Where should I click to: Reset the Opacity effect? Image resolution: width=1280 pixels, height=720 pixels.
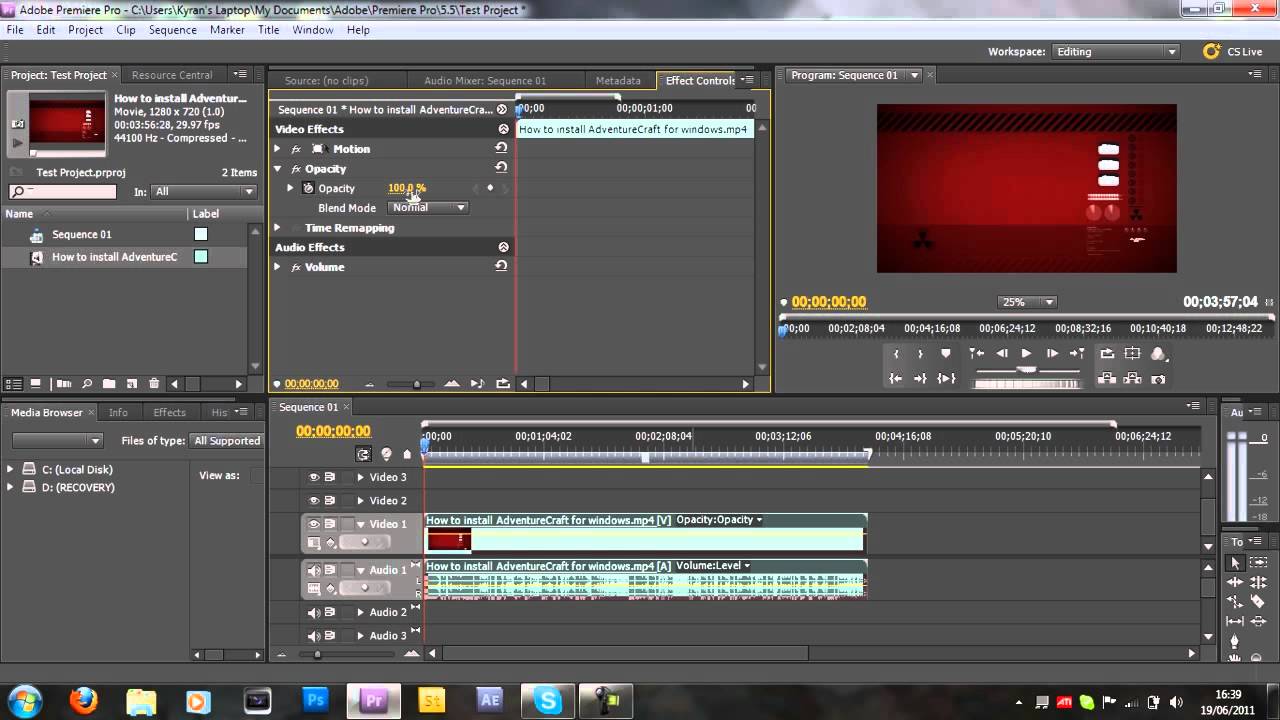[x=501, y=168]
